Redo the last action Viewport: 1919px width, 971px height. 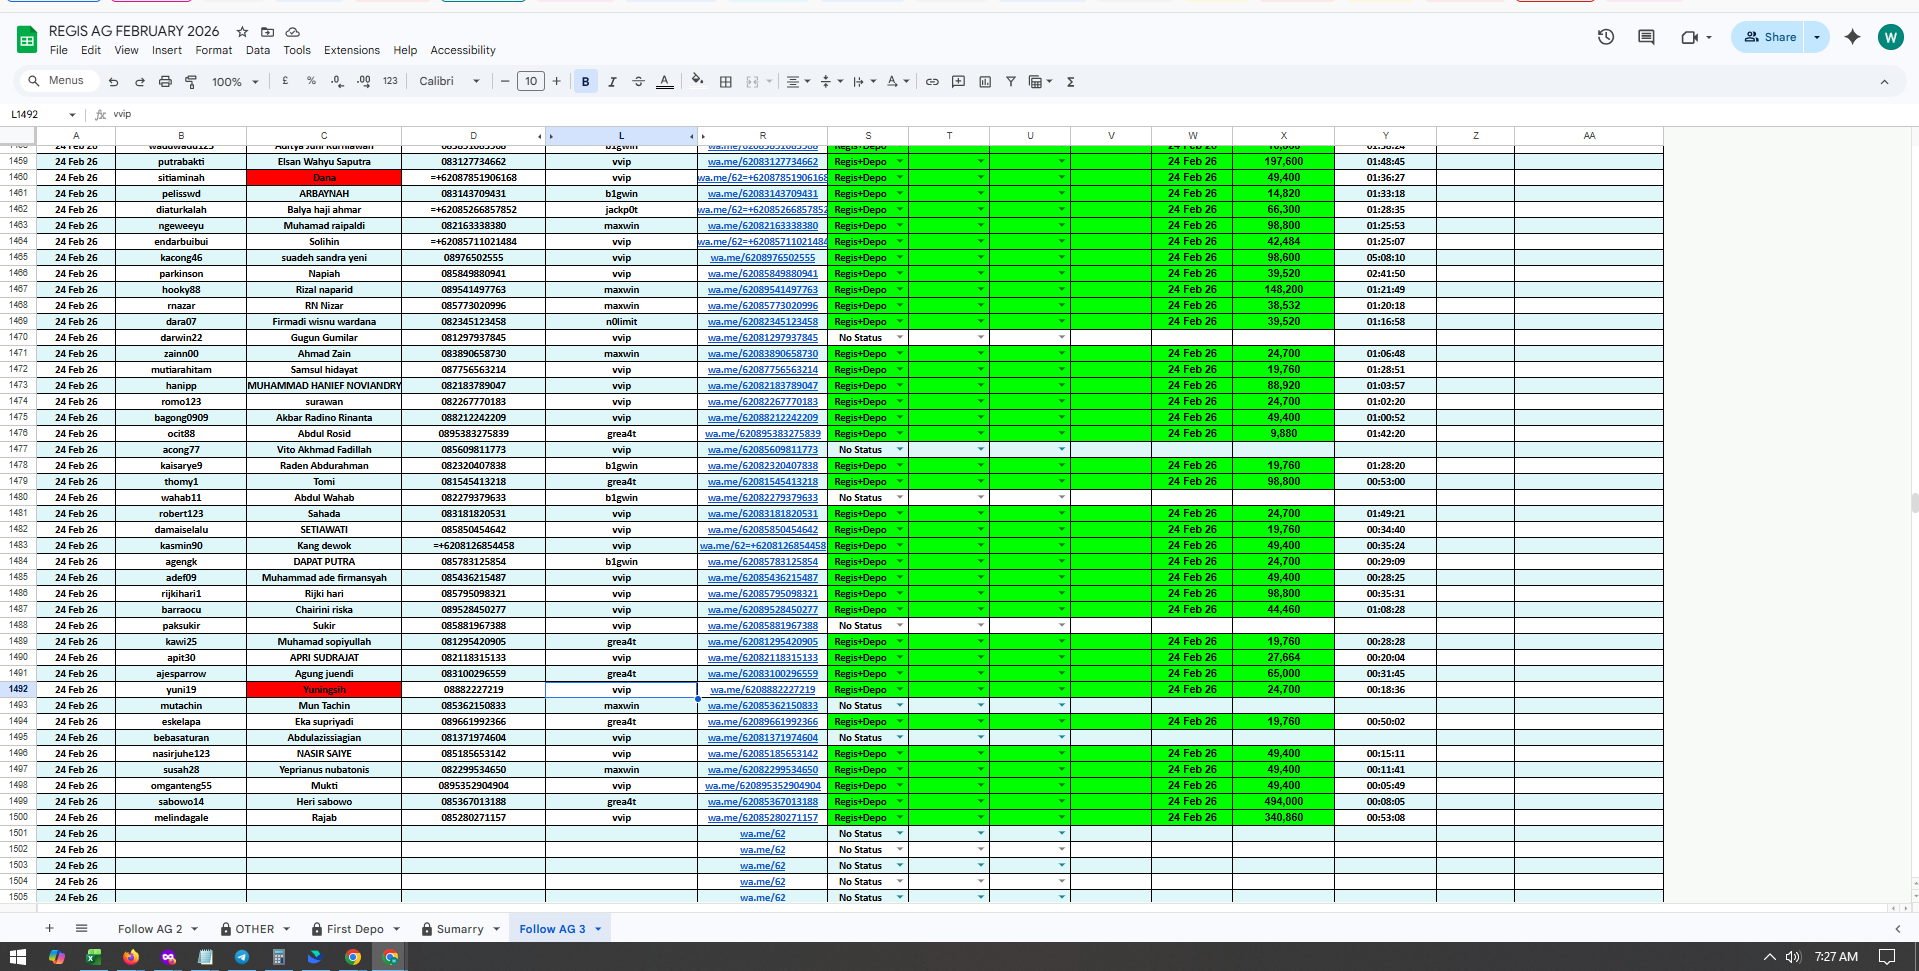click(x=139, y=82)
